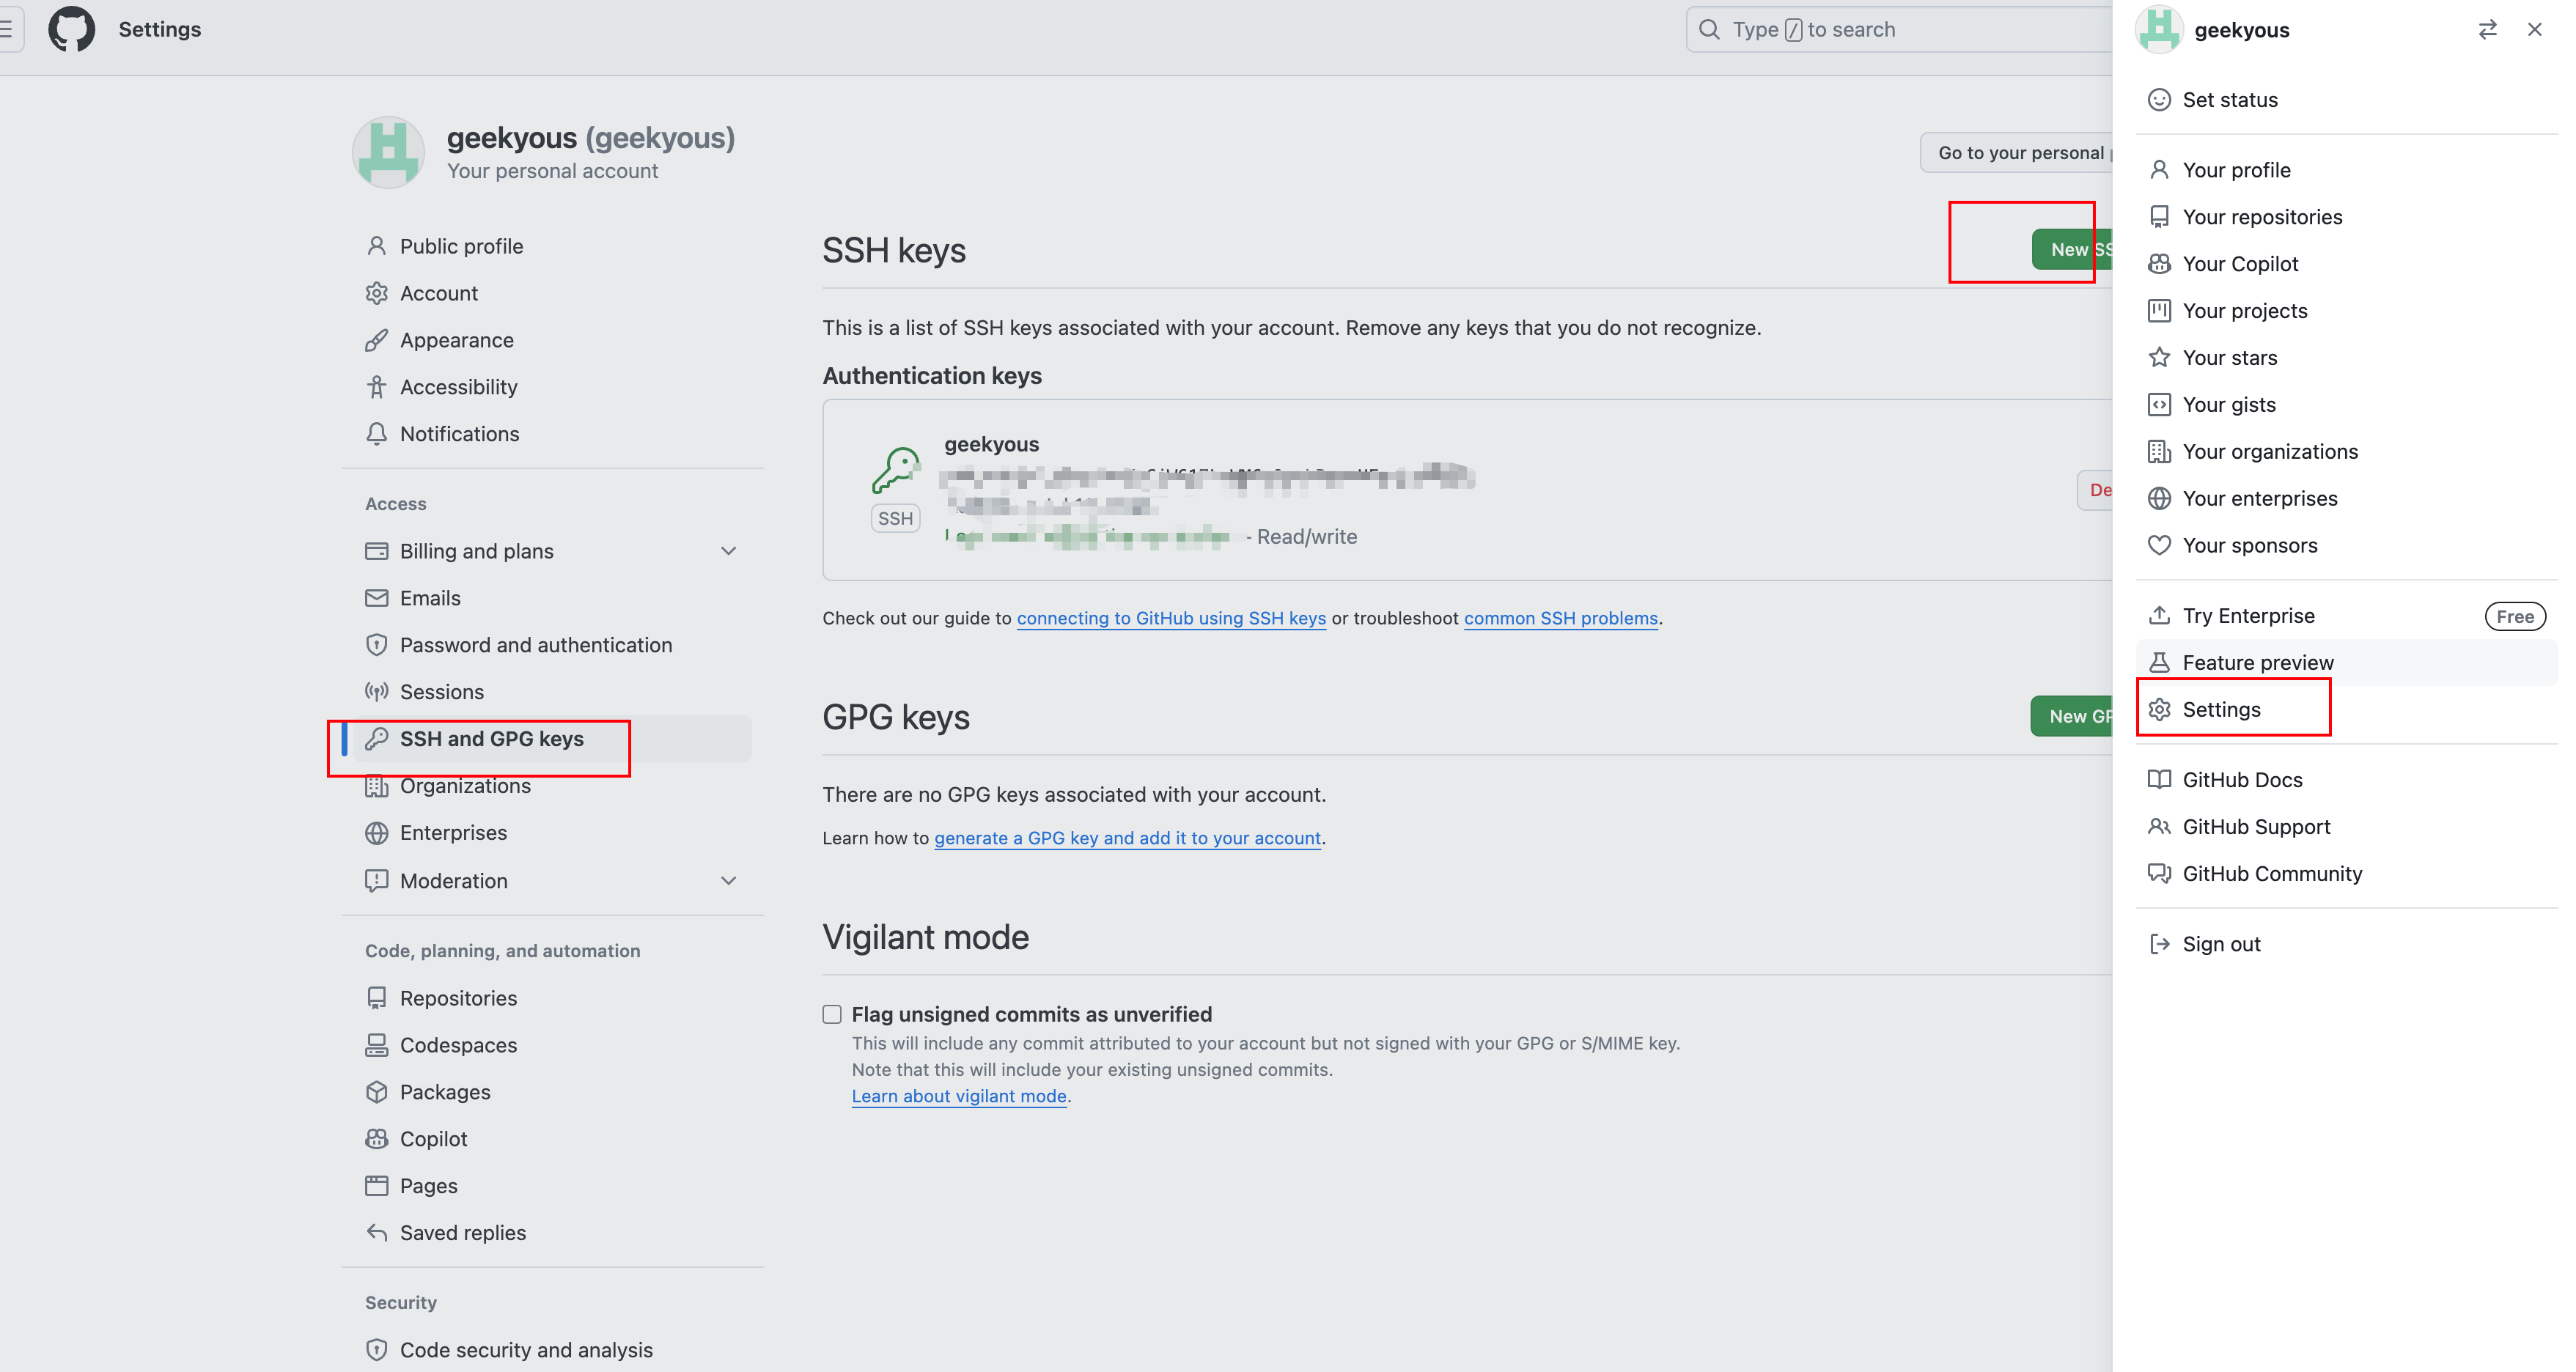
Task: Click the Feature preview beaker icon
Action: [x=2159, y=663]
